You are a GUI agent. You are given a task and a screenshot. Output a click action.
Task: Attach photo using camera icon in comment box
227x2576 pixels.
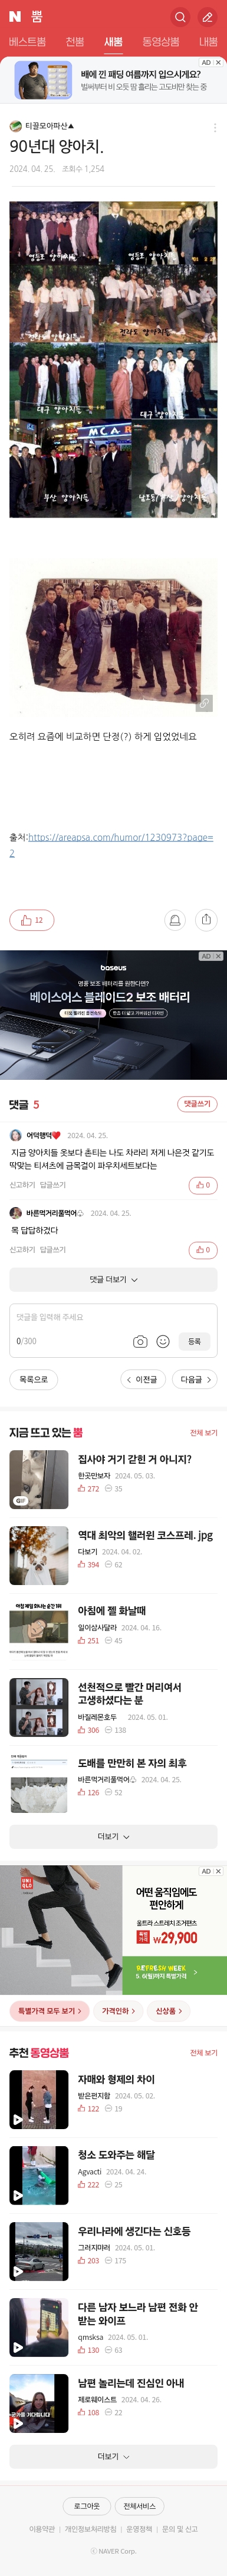tap(140, 1341)
